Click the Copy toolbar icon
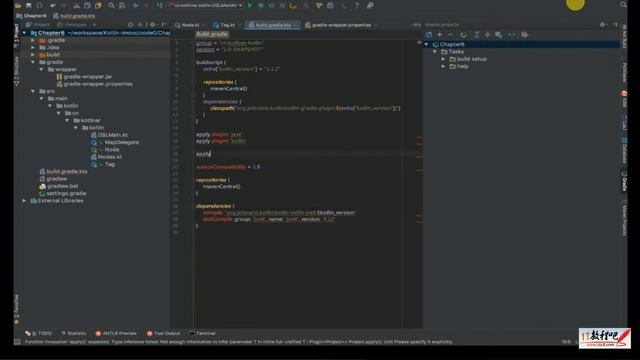Screen dimensions: 640x360 coord(87,5)
